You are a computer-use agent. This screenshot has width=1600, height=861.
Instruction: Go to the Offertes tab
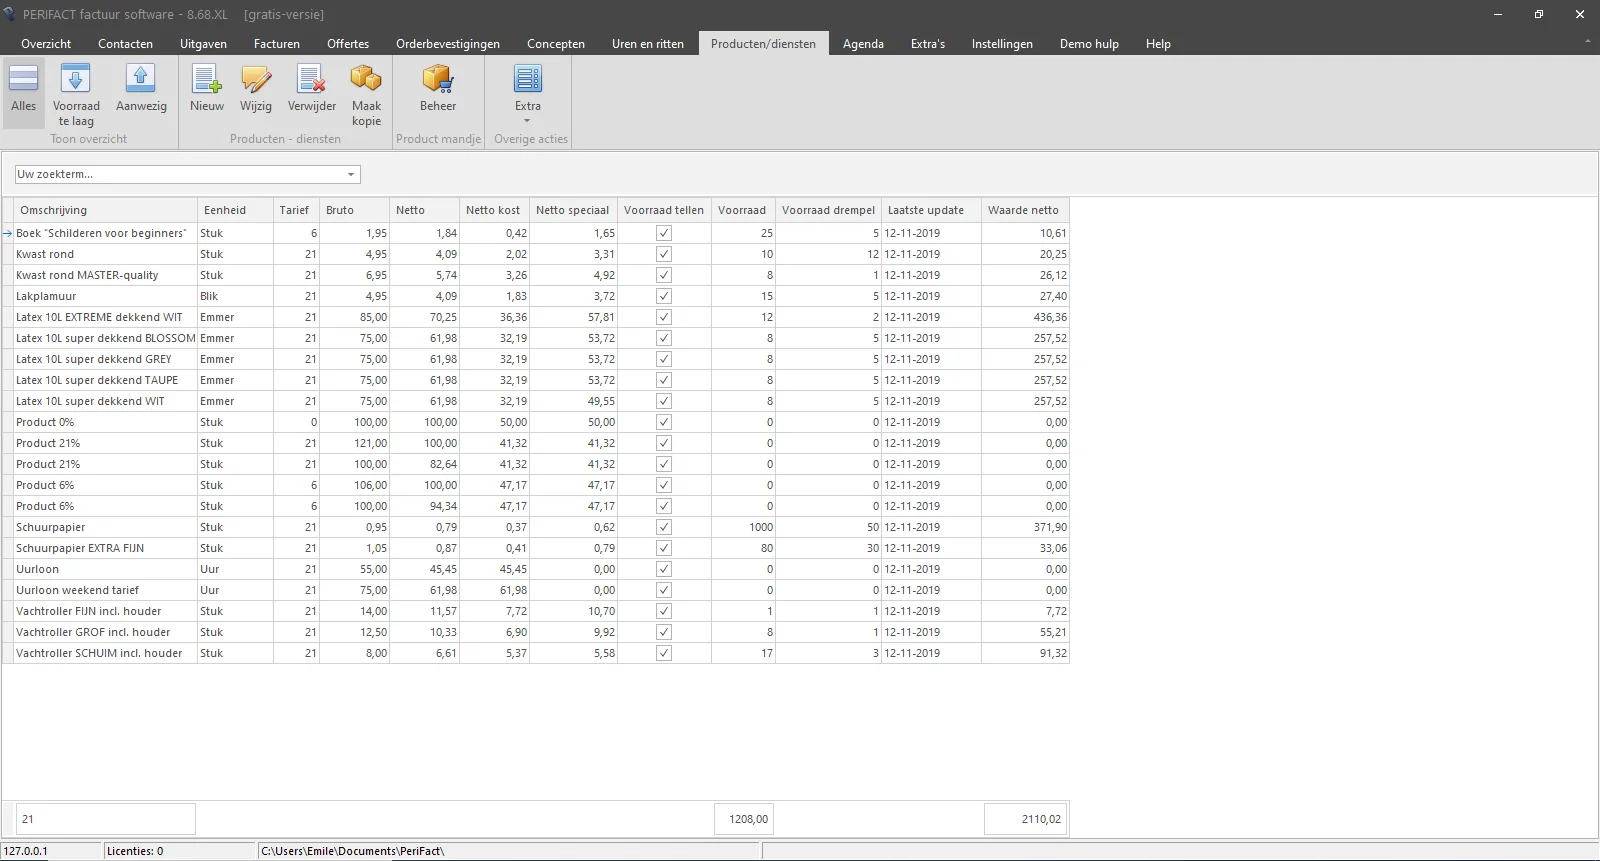[348, 44]
